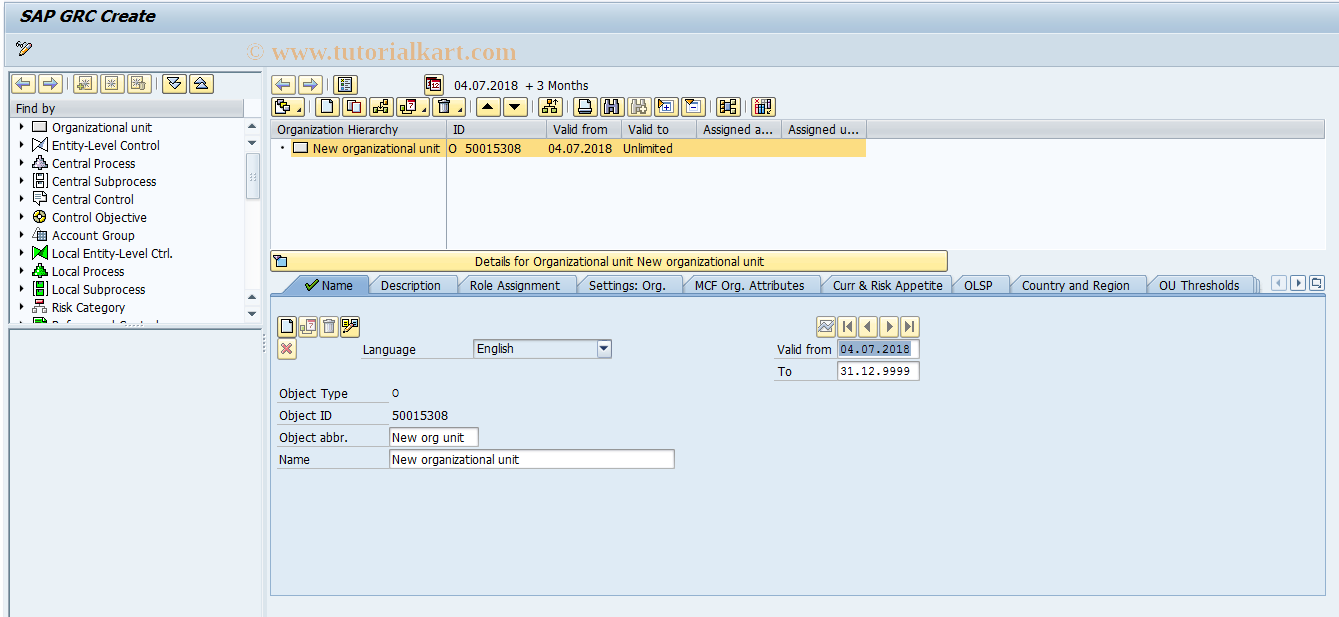Screen dimensions: 1339x617
Task: Click the back arrow above Organization Hierarchy
Action: [284, 85]
